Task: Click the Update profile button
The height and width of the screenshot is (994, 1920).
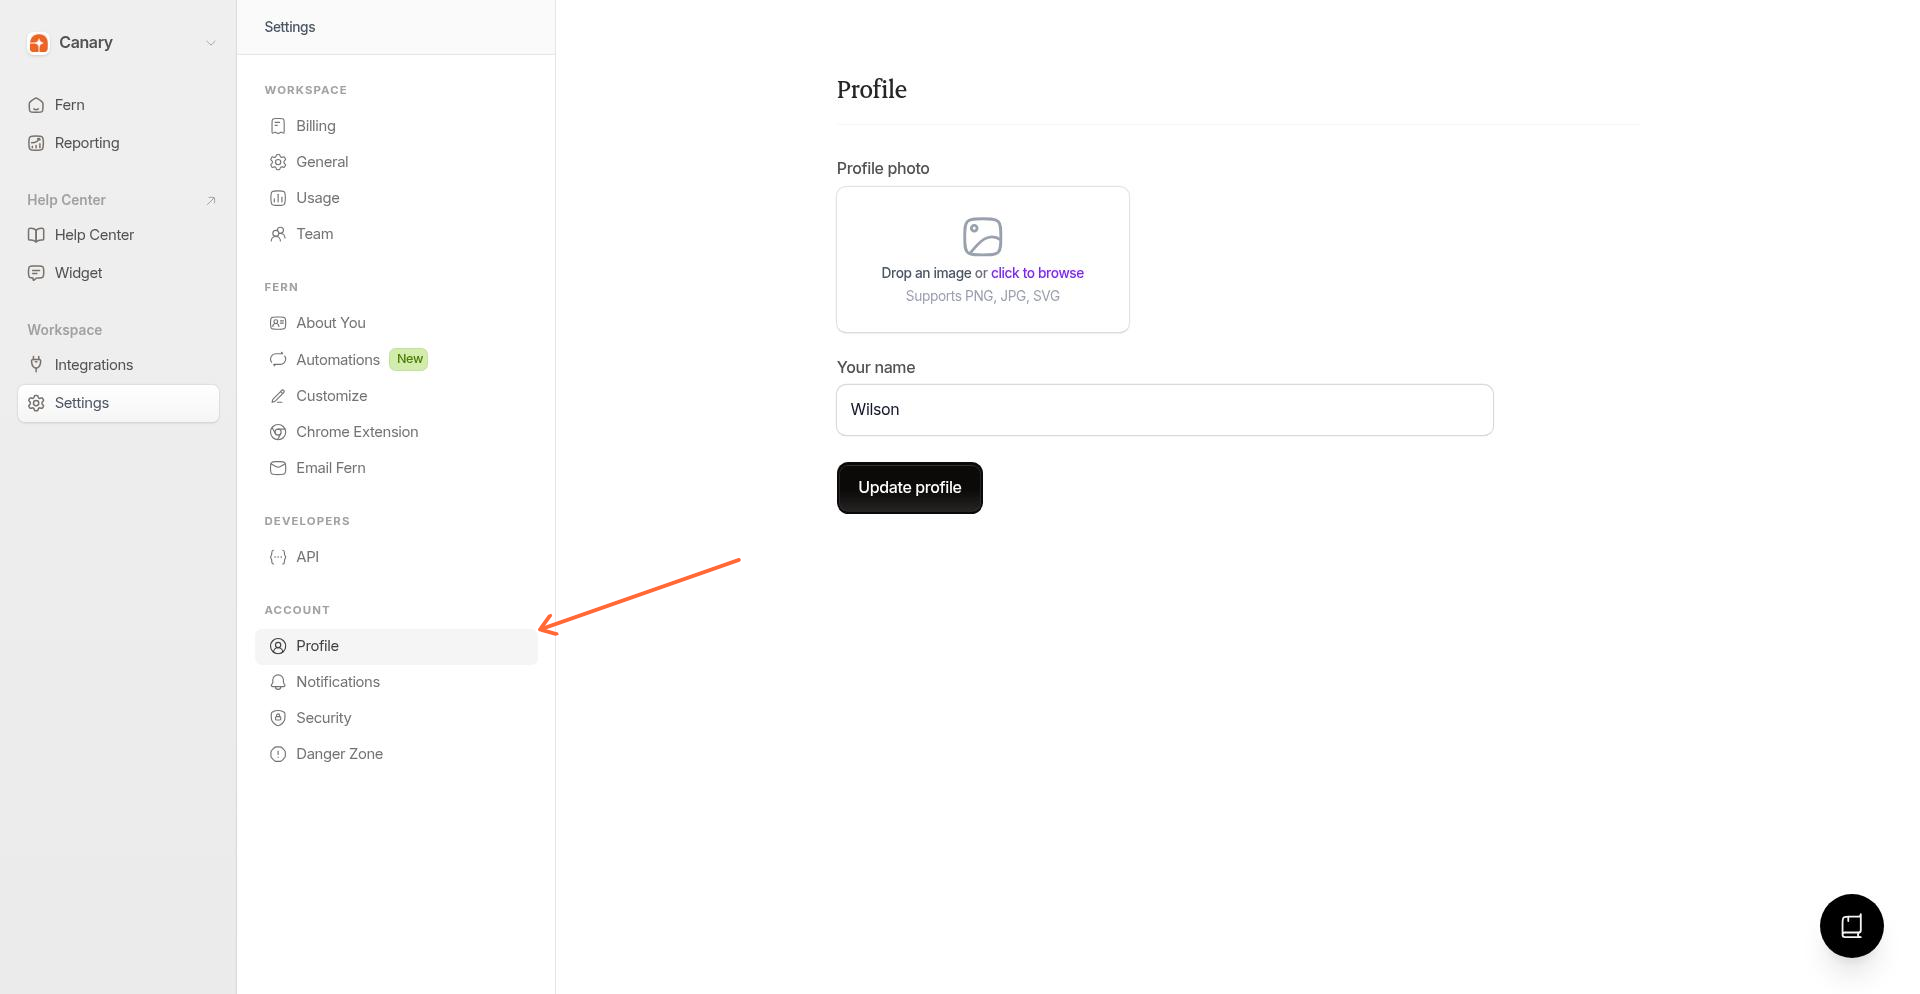Action: pyautogui.click(x=909, y=487)
